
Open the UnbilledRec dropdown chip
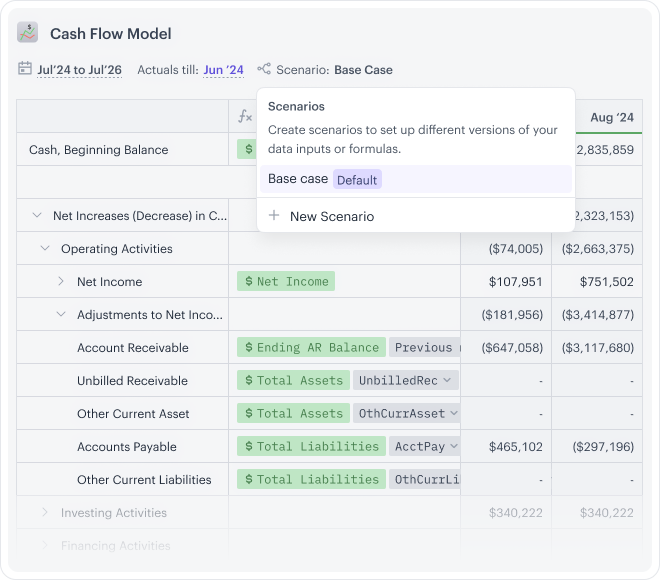405,380
